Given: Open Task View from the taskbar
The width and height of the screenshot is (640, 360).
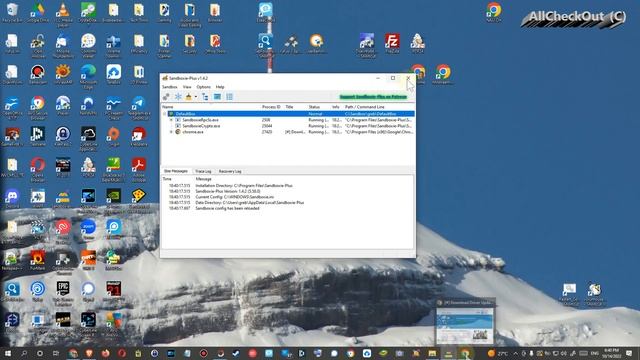Looking at the screenshot, I should click(56, 353).
